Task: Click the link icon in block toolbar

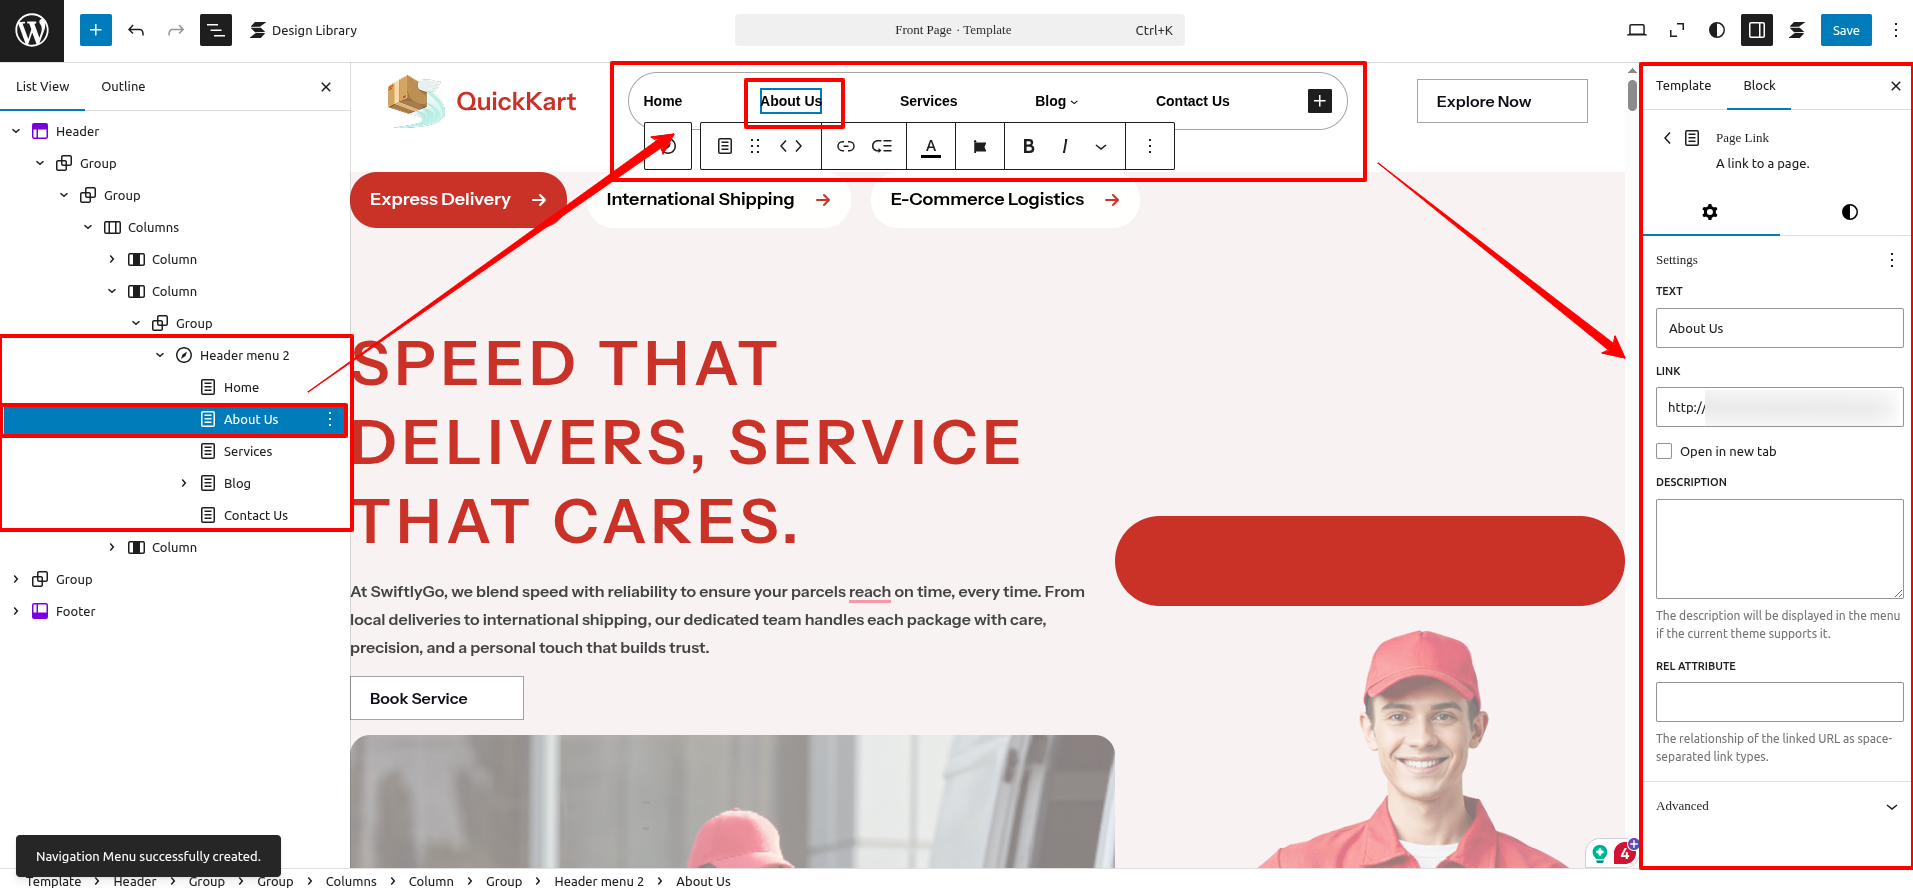Action: (845, 146)
